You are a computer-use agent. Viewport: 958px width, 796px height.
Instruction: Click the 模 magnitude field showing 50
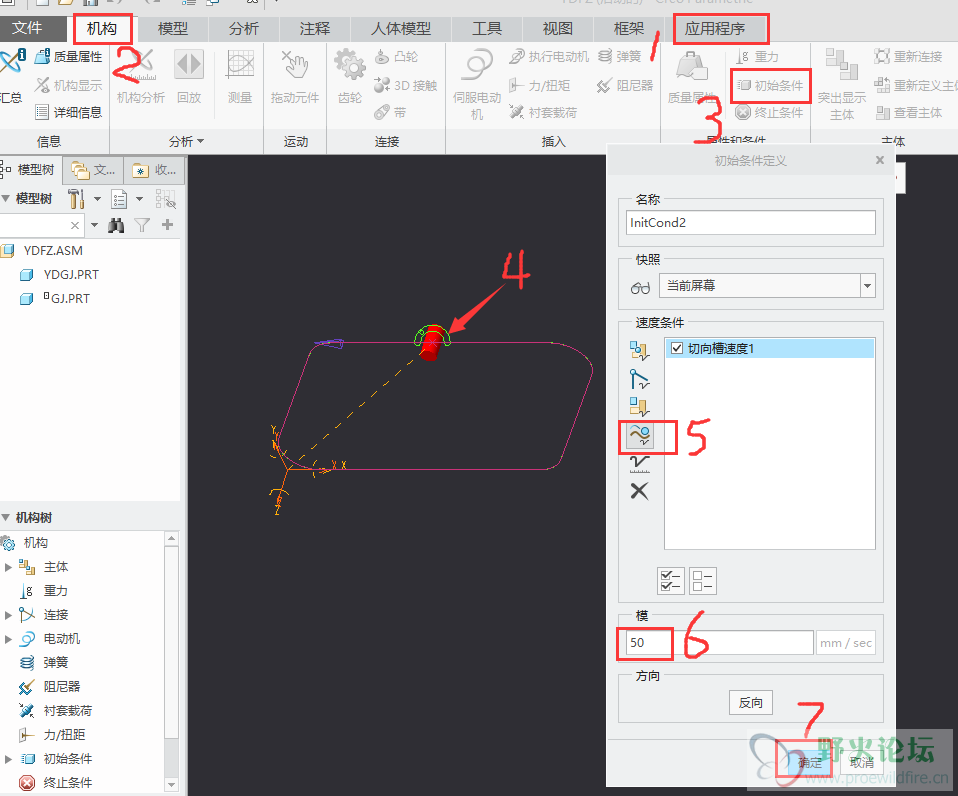[720, 643]
